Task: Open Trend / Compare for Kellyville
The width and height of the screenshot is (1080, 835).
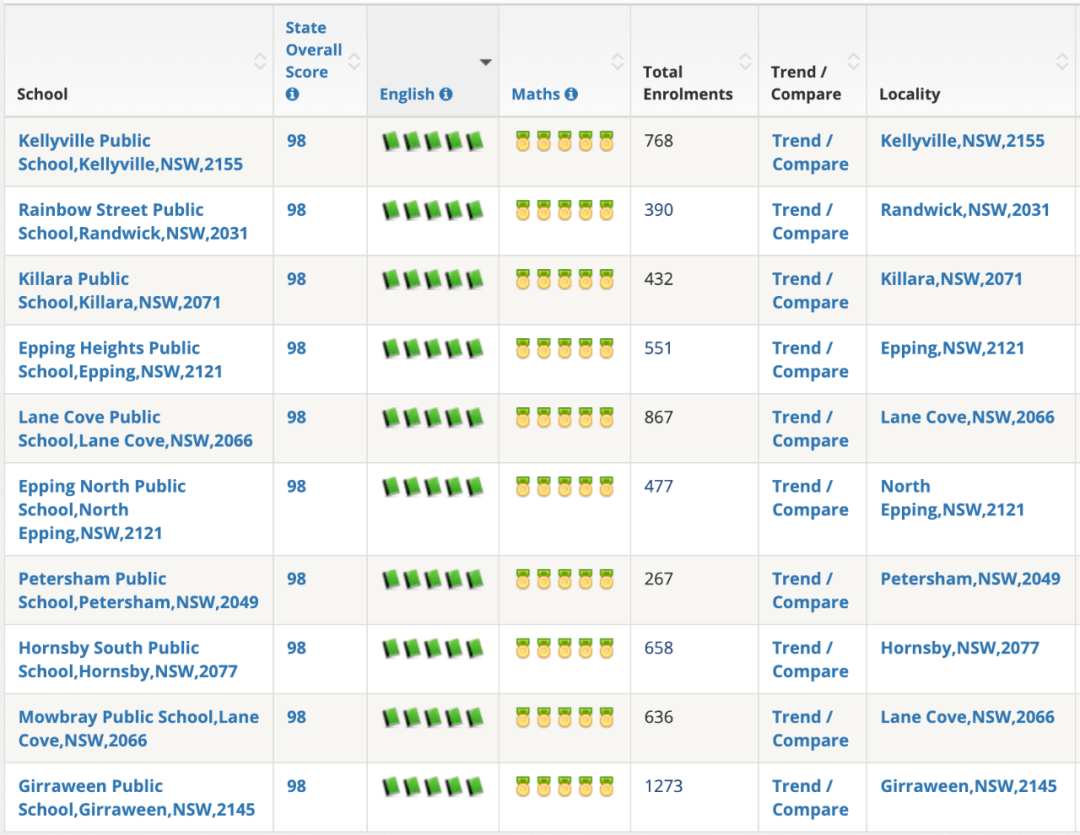Action: 810,152
